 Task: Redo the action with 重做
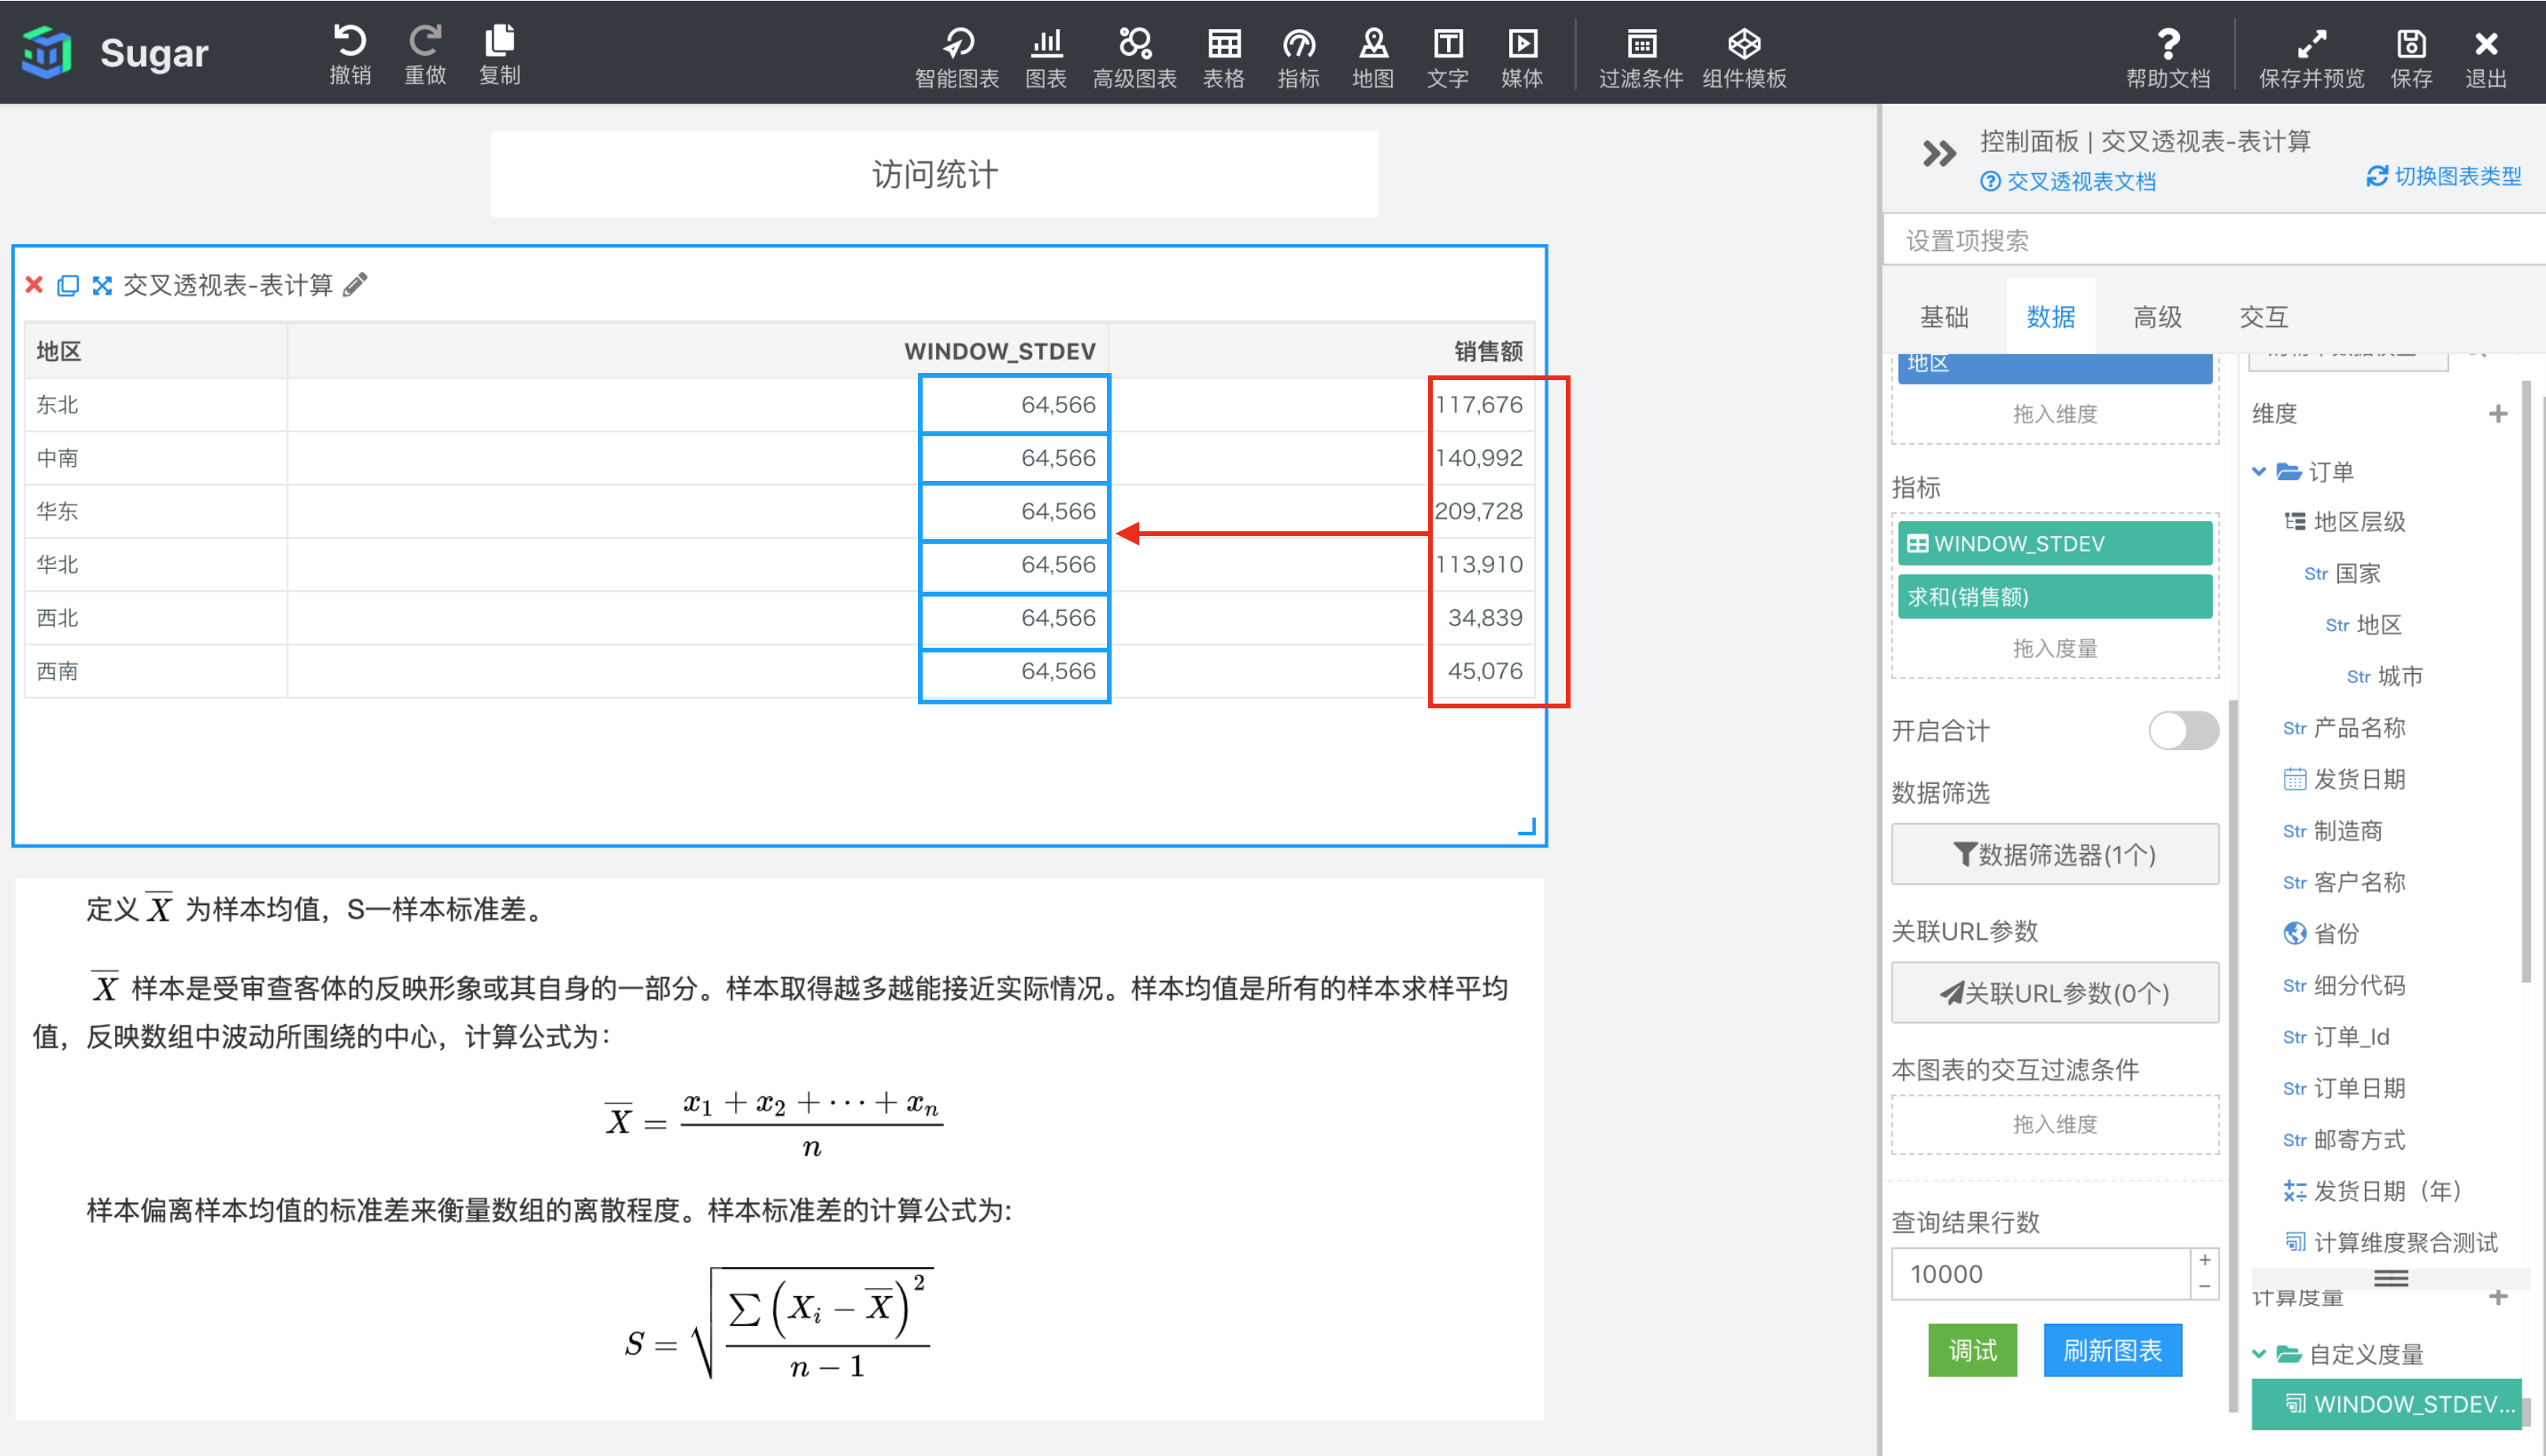tap(425, 54)
